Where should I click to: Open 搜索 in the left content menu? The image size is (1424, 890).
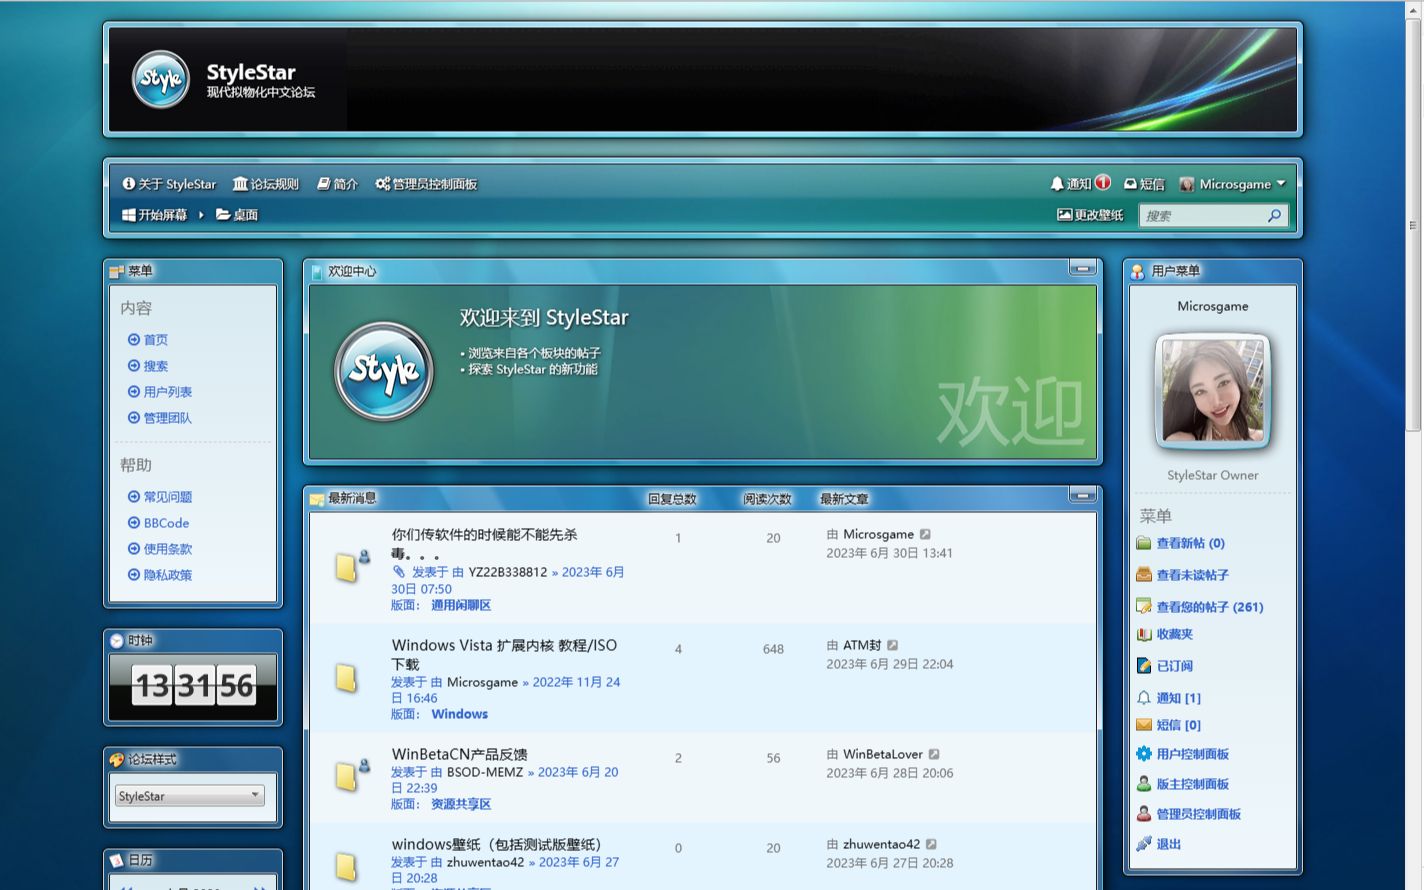click(x=148, y=366)
